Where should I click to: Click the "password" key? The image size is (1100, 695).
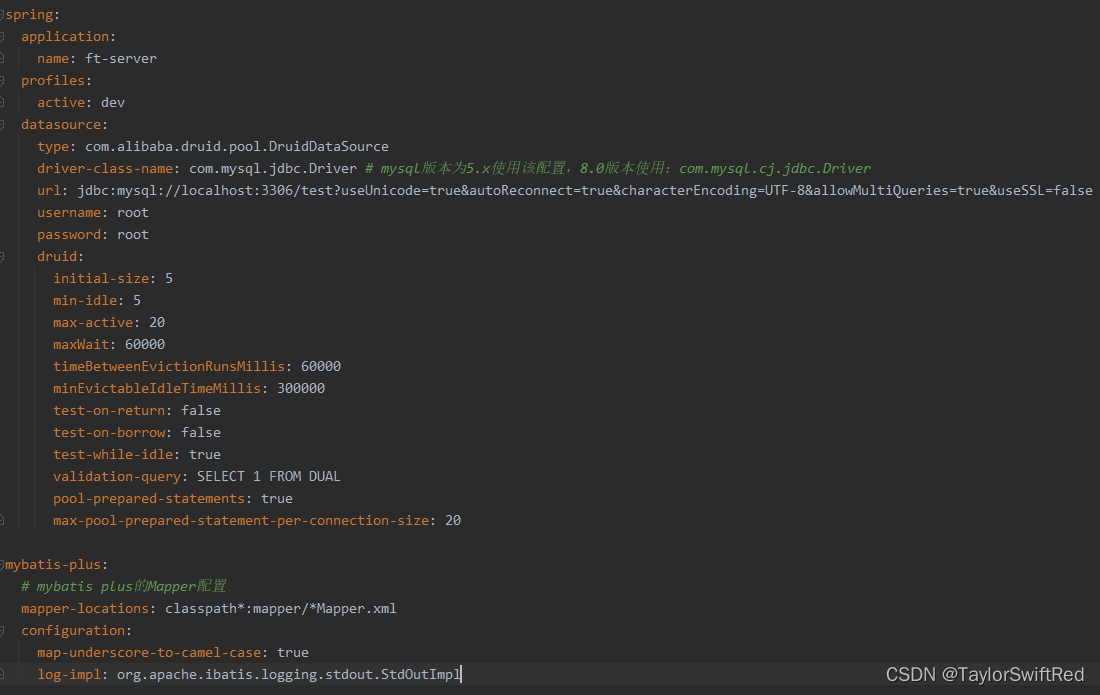coord(69,234)
